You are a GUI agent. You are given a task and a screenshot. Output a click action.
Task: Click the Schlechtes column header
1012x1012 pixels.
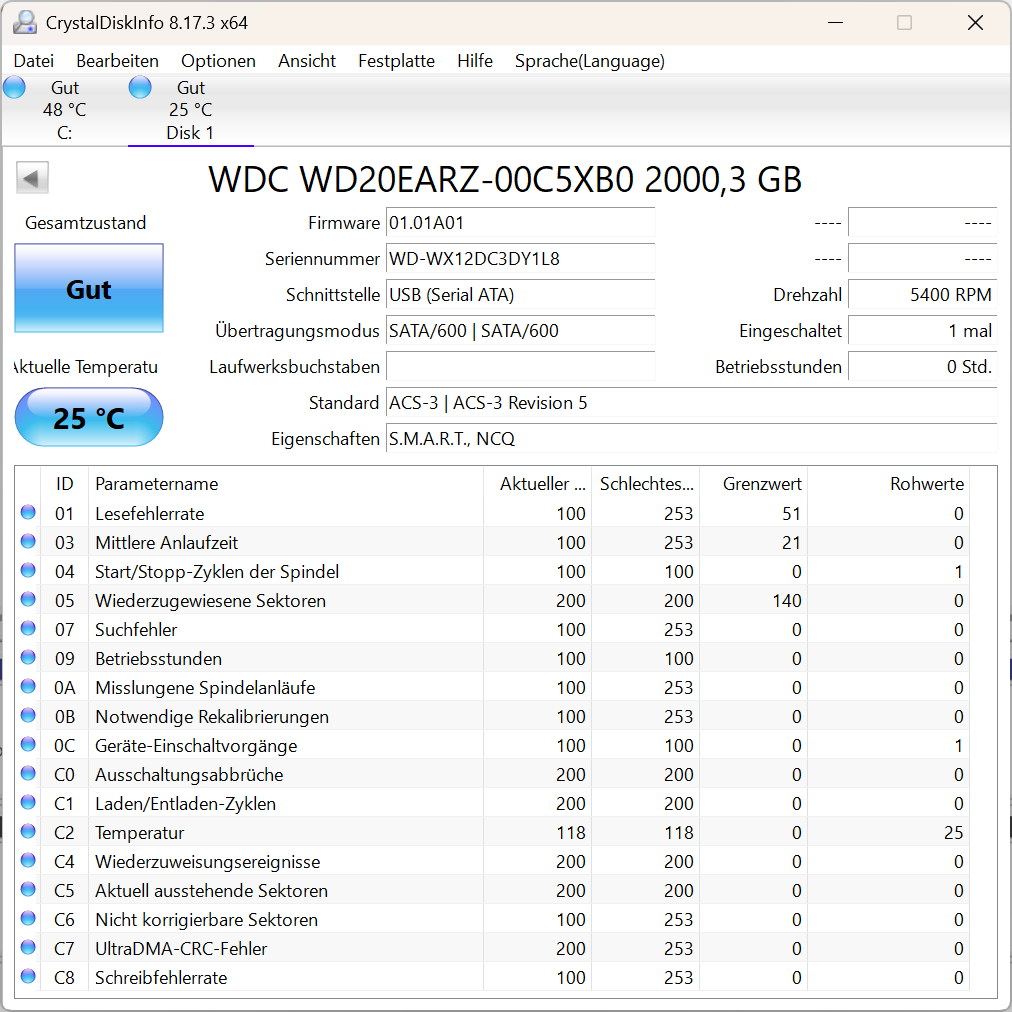point(645,483)
